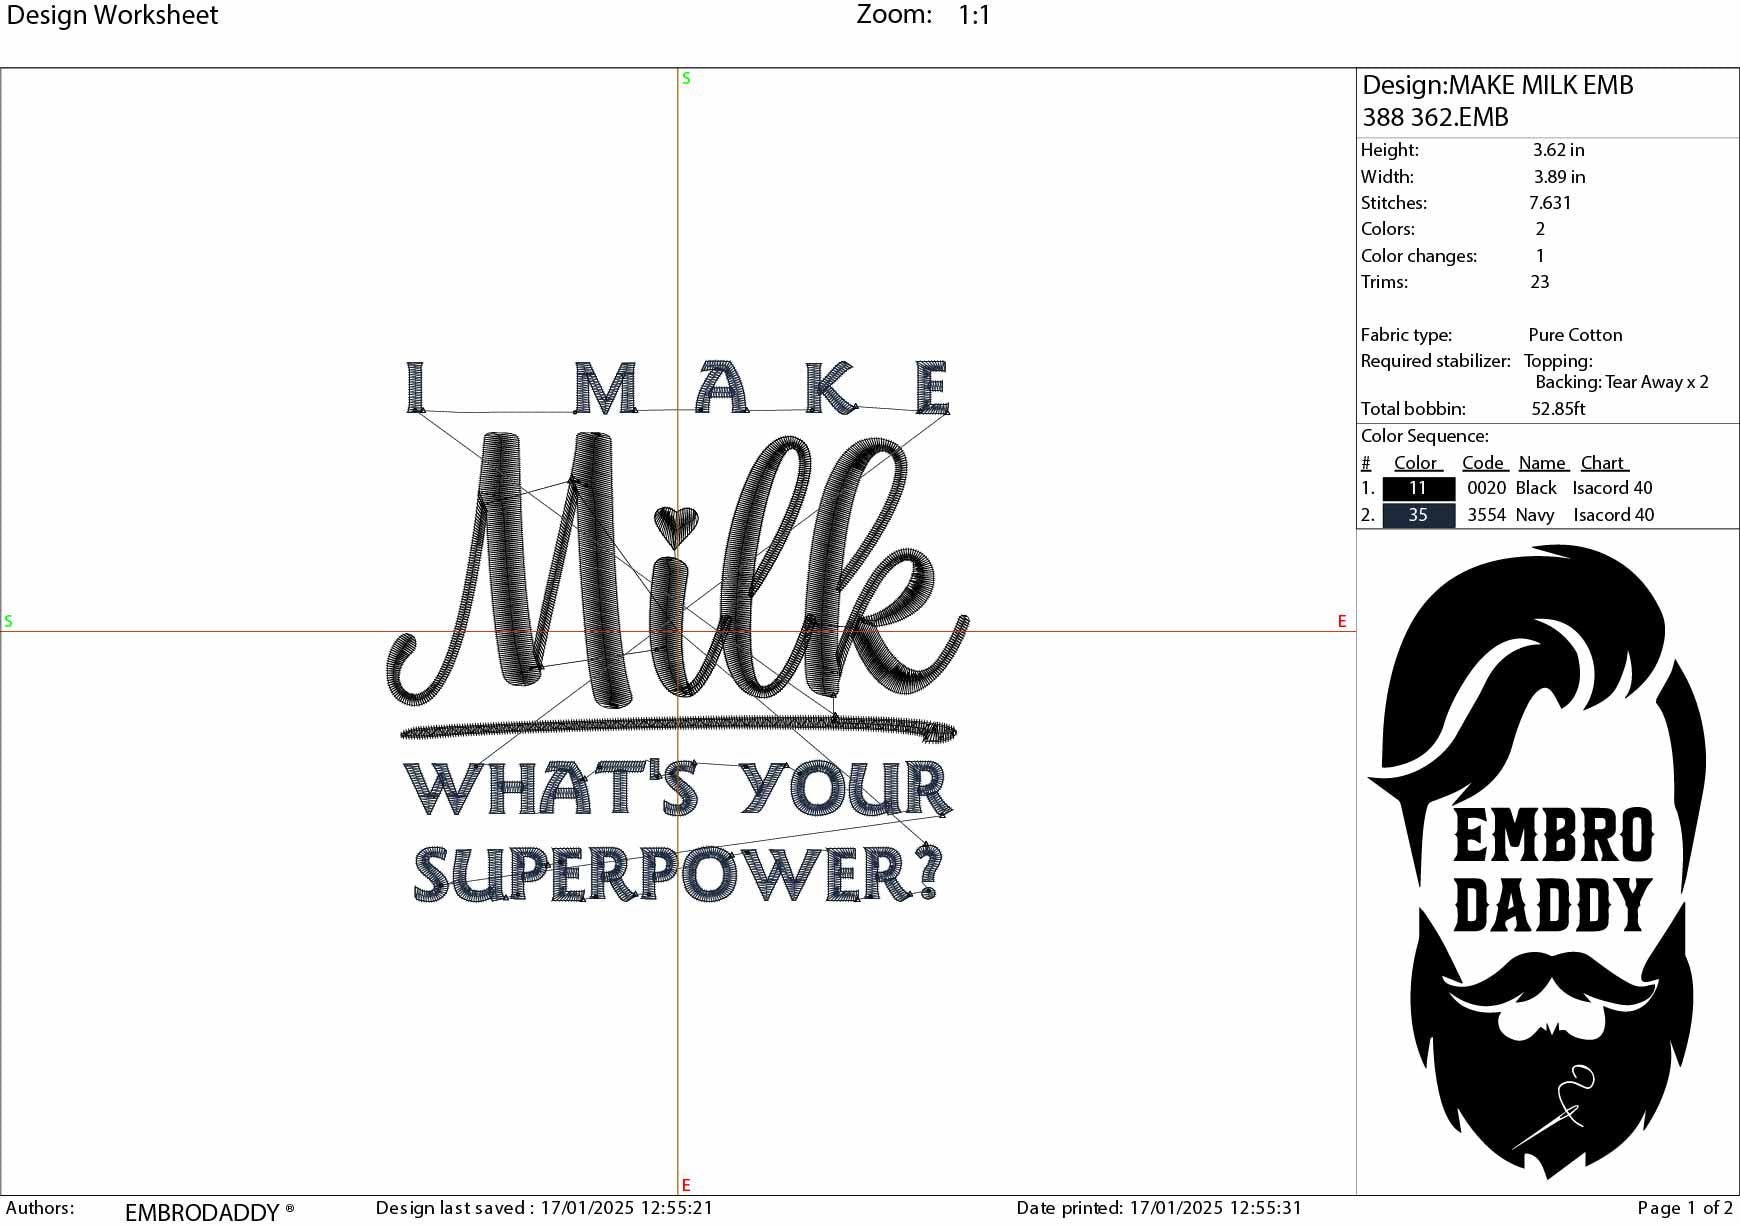The width and height of the screenshot is (1740, 1227).
Task: Click the navy color swatch numbered 35
Action: point(1418,515)
